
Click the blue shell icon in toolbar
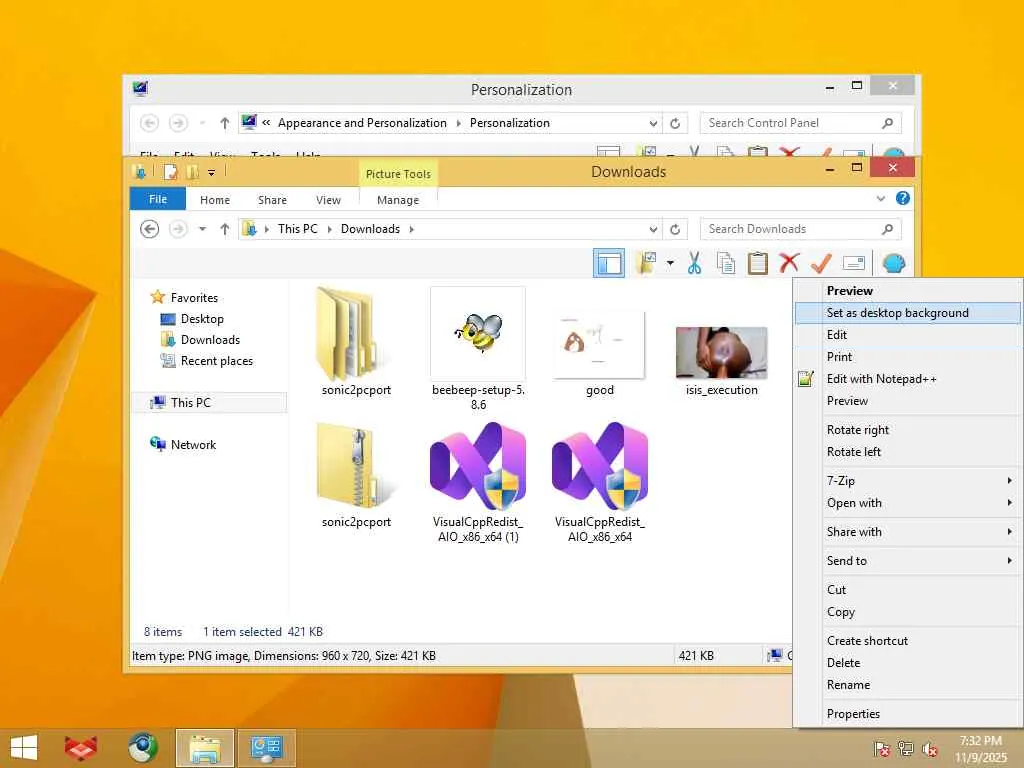[x=893, y=263]
